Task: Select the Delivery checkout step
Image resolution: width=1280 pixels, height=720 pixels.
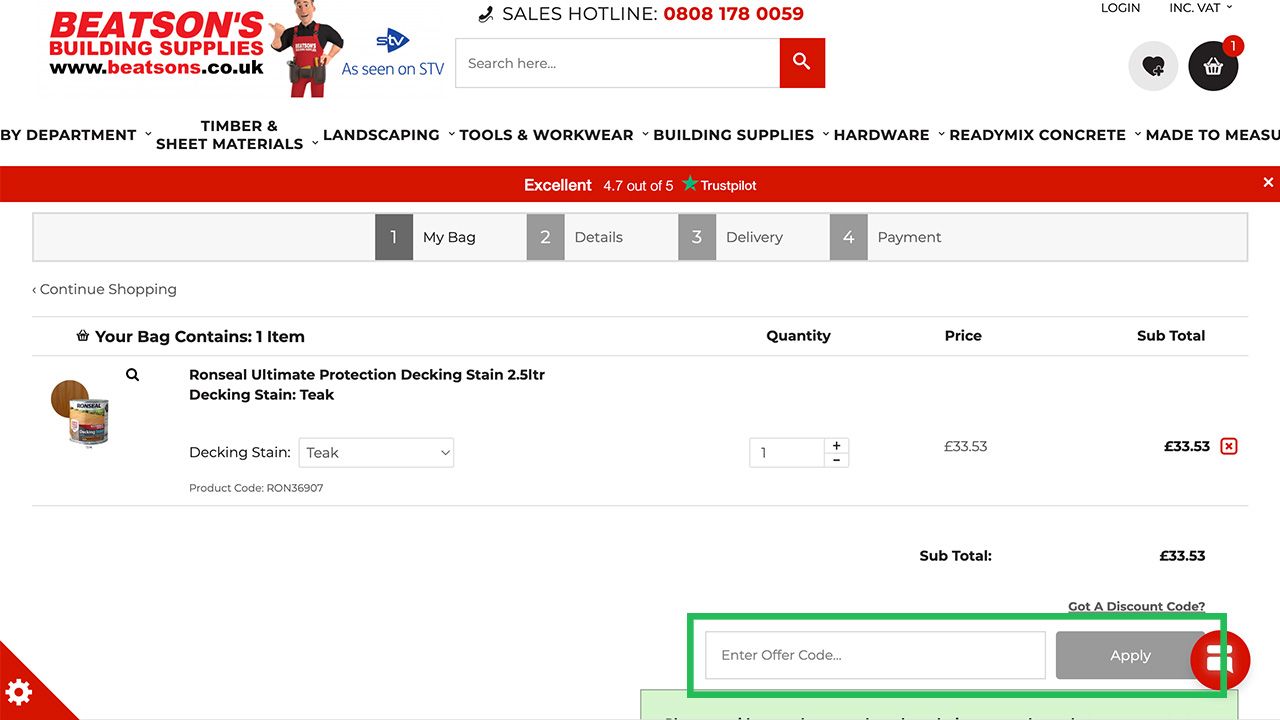Action: click(732, 237)
